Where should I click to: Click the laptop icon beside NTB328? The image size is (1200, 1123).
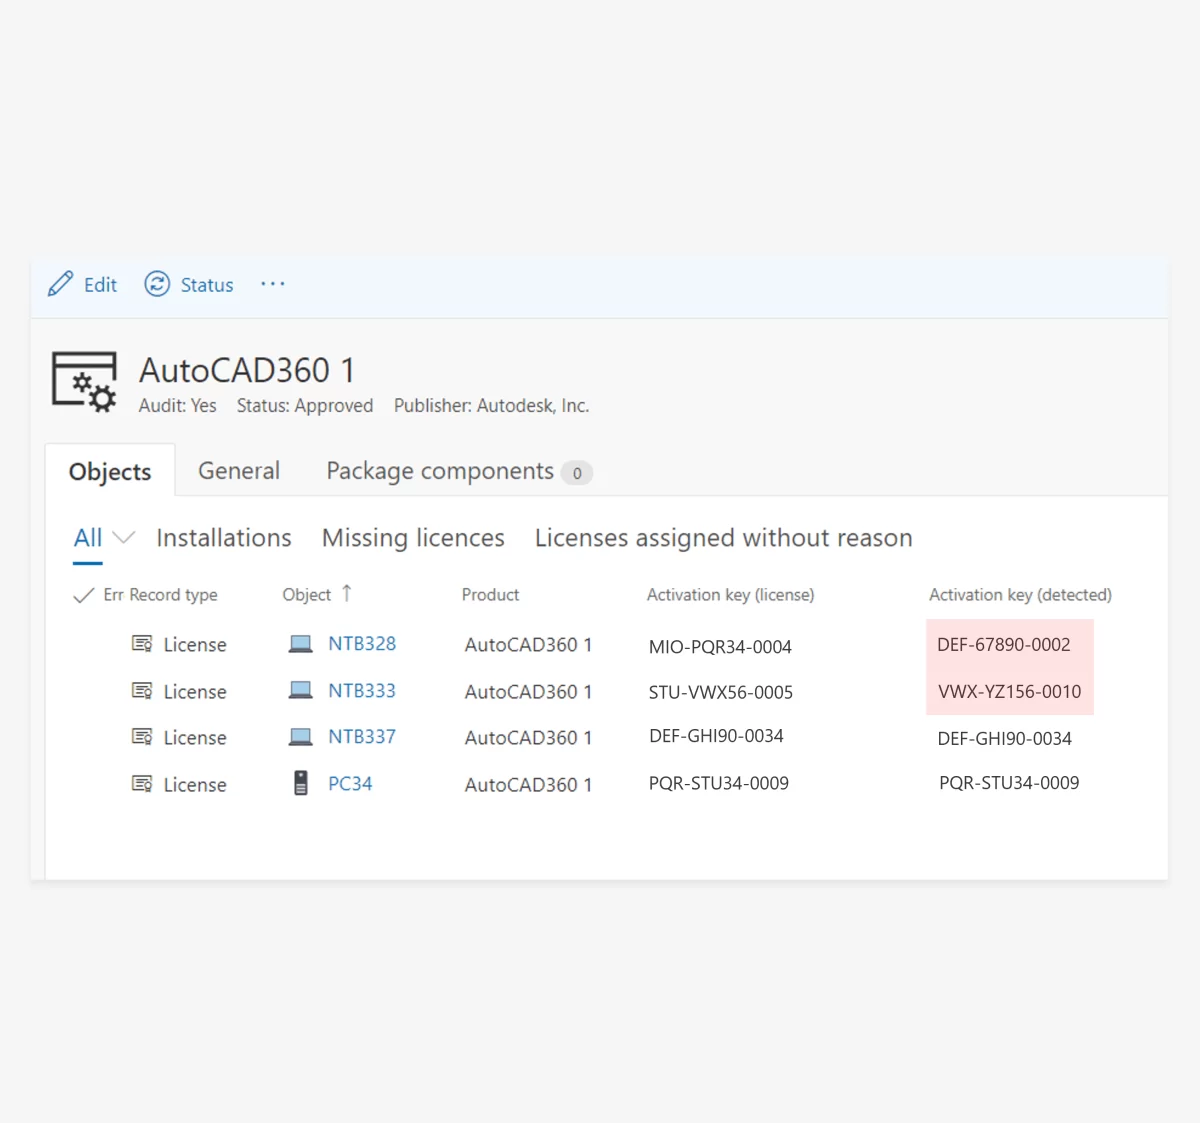(300, 644)
